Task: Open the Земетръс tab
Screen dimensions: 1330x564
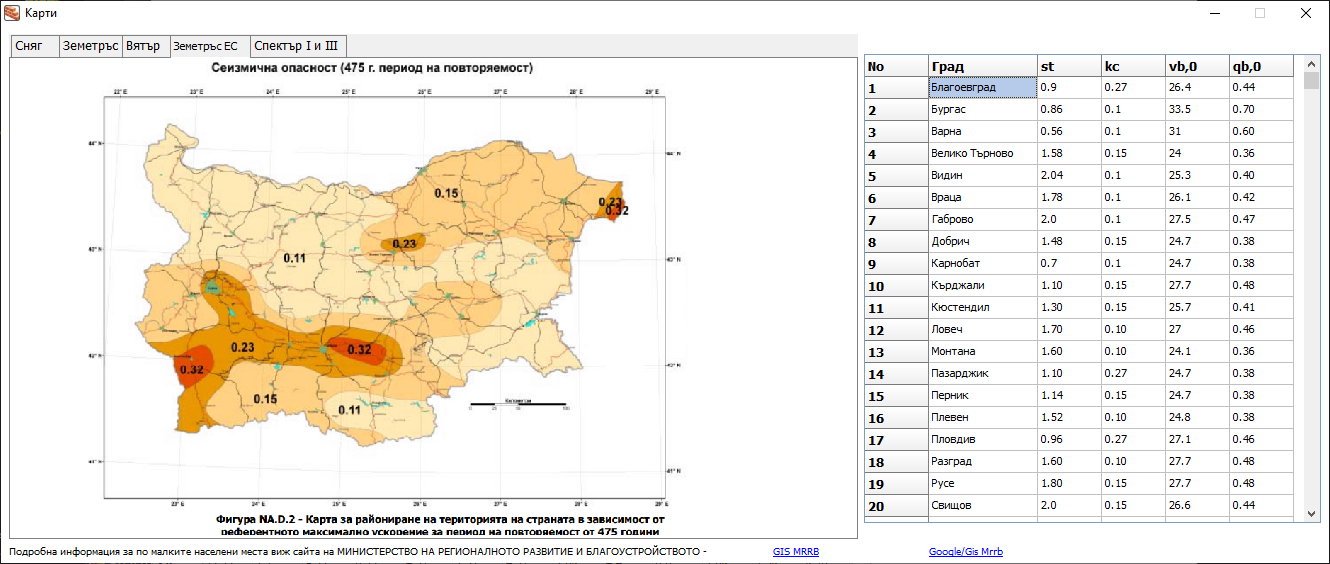Action: point(90,46)
